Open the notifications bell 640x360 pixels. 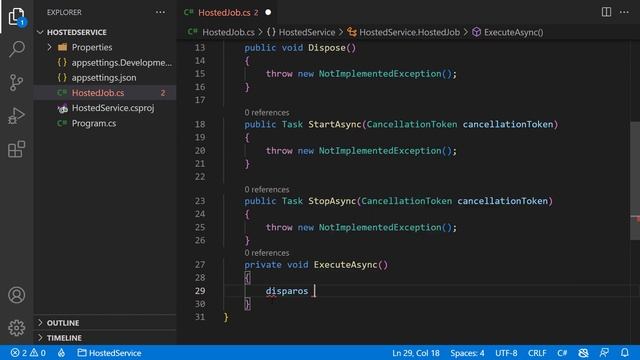(624, 353)
